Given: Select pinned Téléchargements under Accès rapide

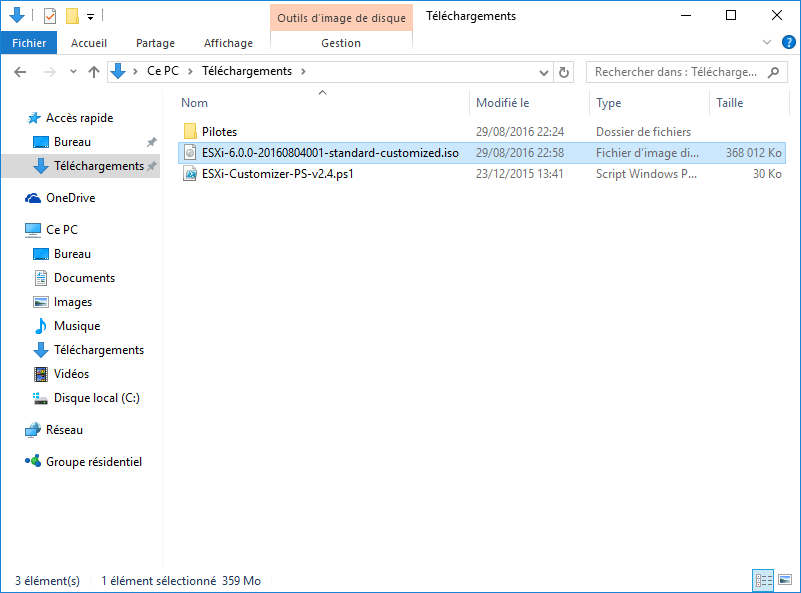Looking at the screenshot, I should click(99, 166).
